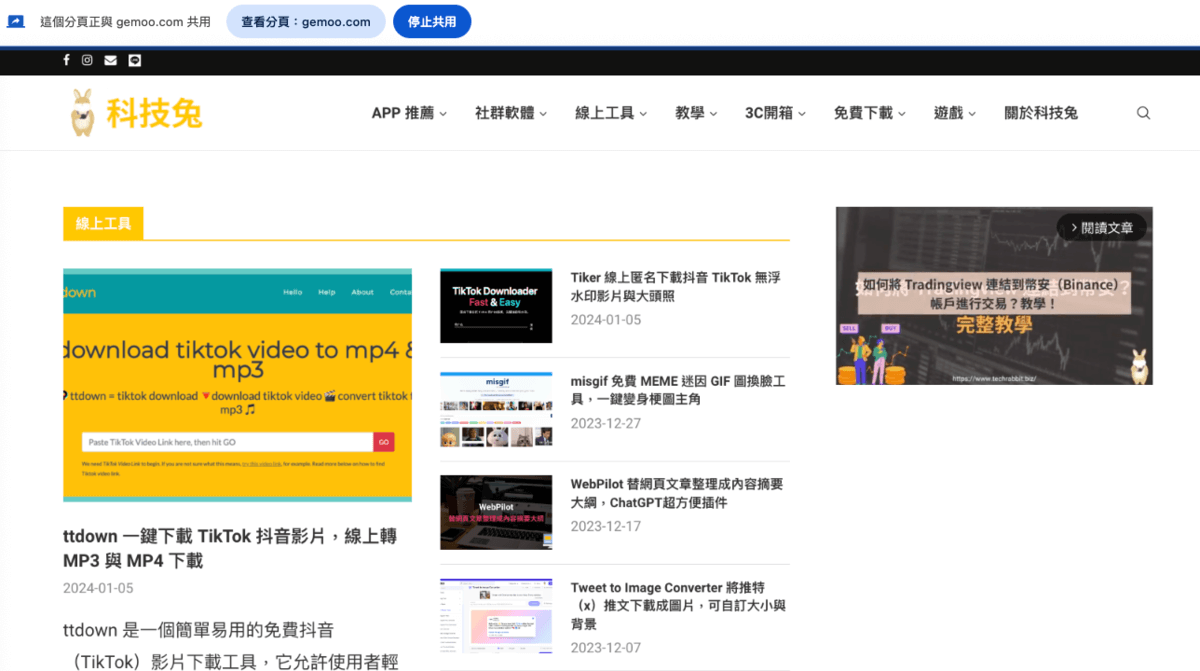1200x671 pixels.
Task: Open the Facebook icon in top bar
Action: pyautogui.click(x=66, y=60)
